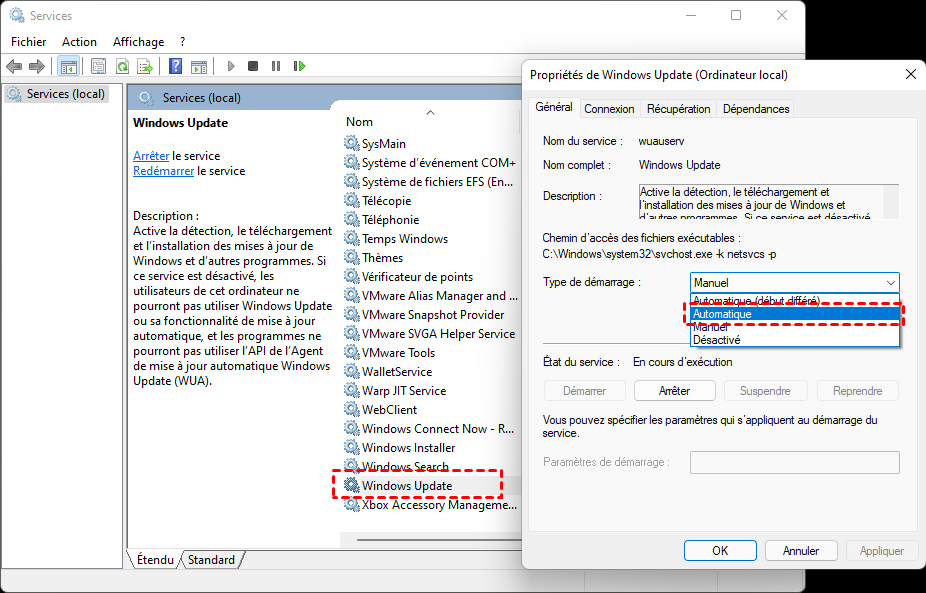Click the Back arrow toolbar icon

pyautogui.click(x=14, y=66)
